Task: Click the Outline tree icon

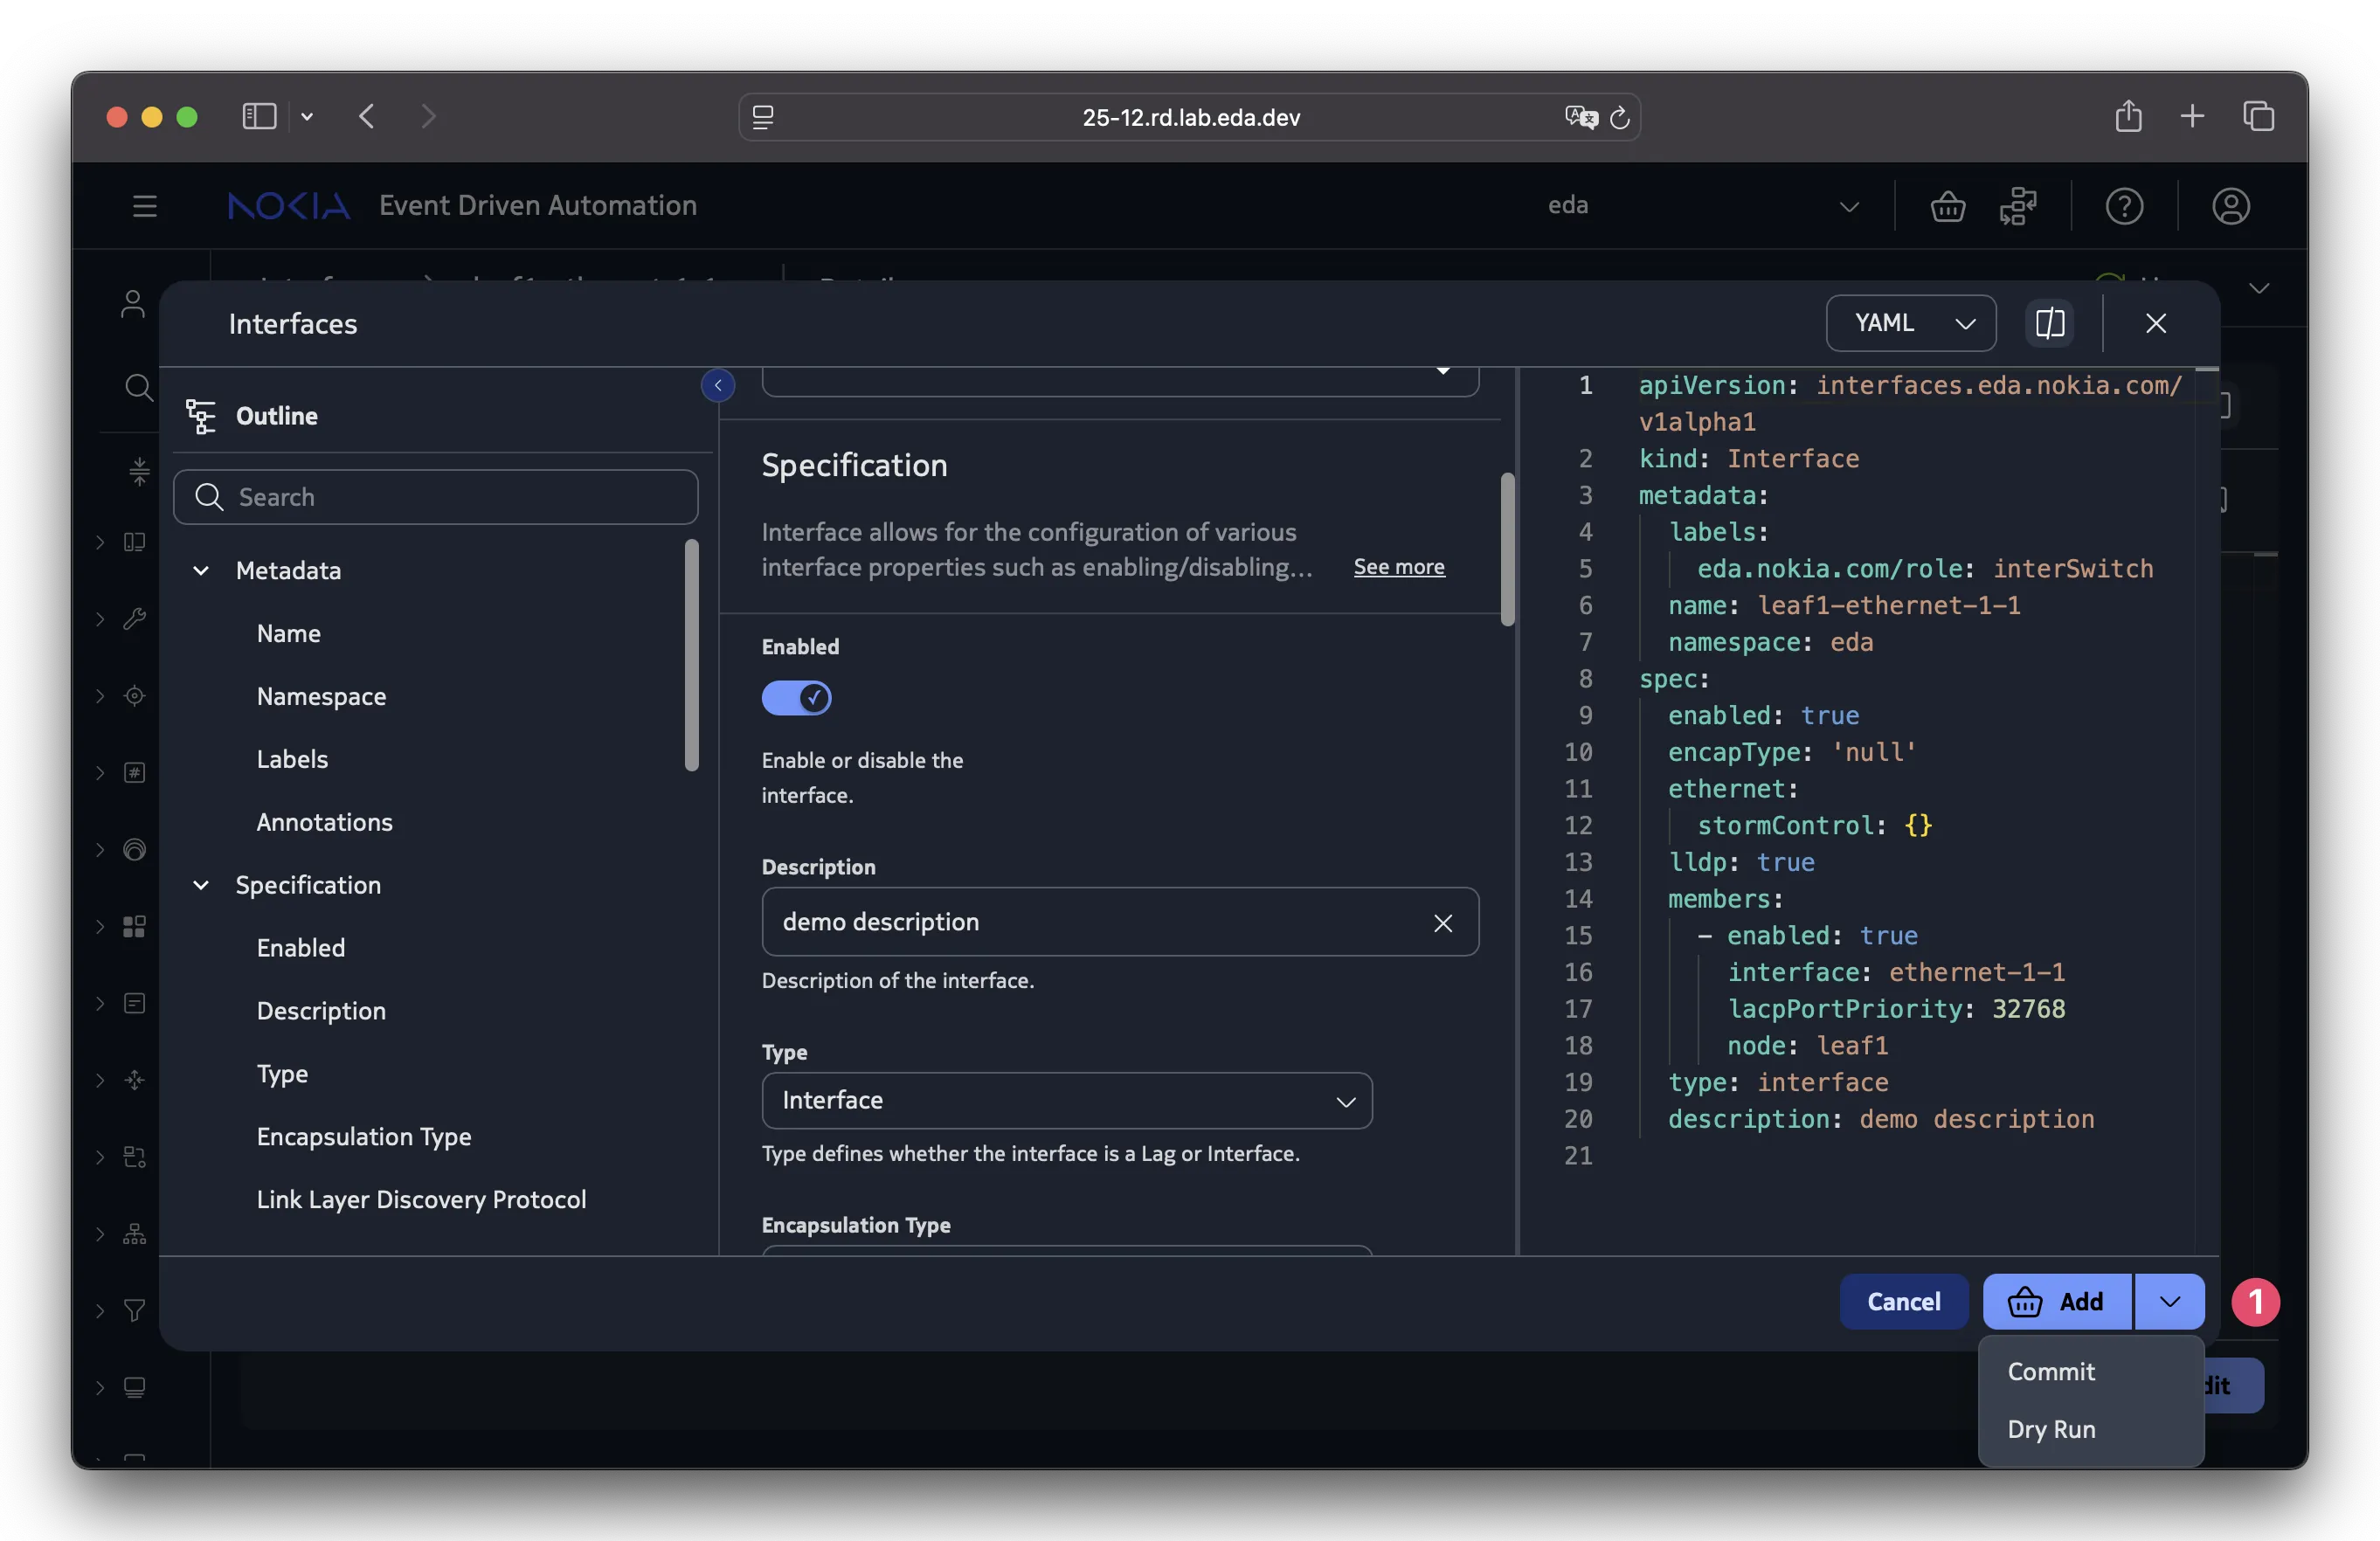Action: point(201,416)
